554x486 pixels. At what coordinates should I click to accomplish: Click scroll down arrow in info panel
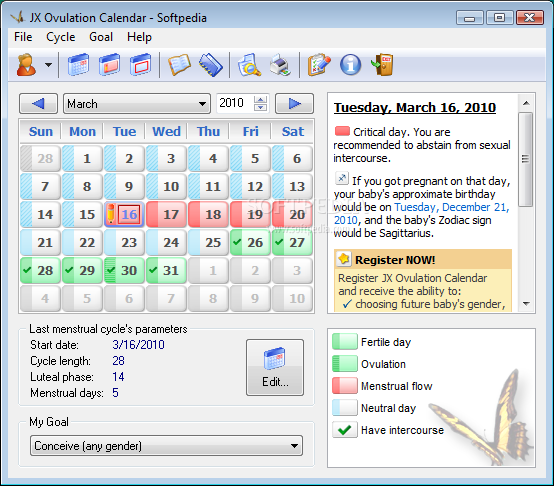pyautogui.click(x=526, y=304)
